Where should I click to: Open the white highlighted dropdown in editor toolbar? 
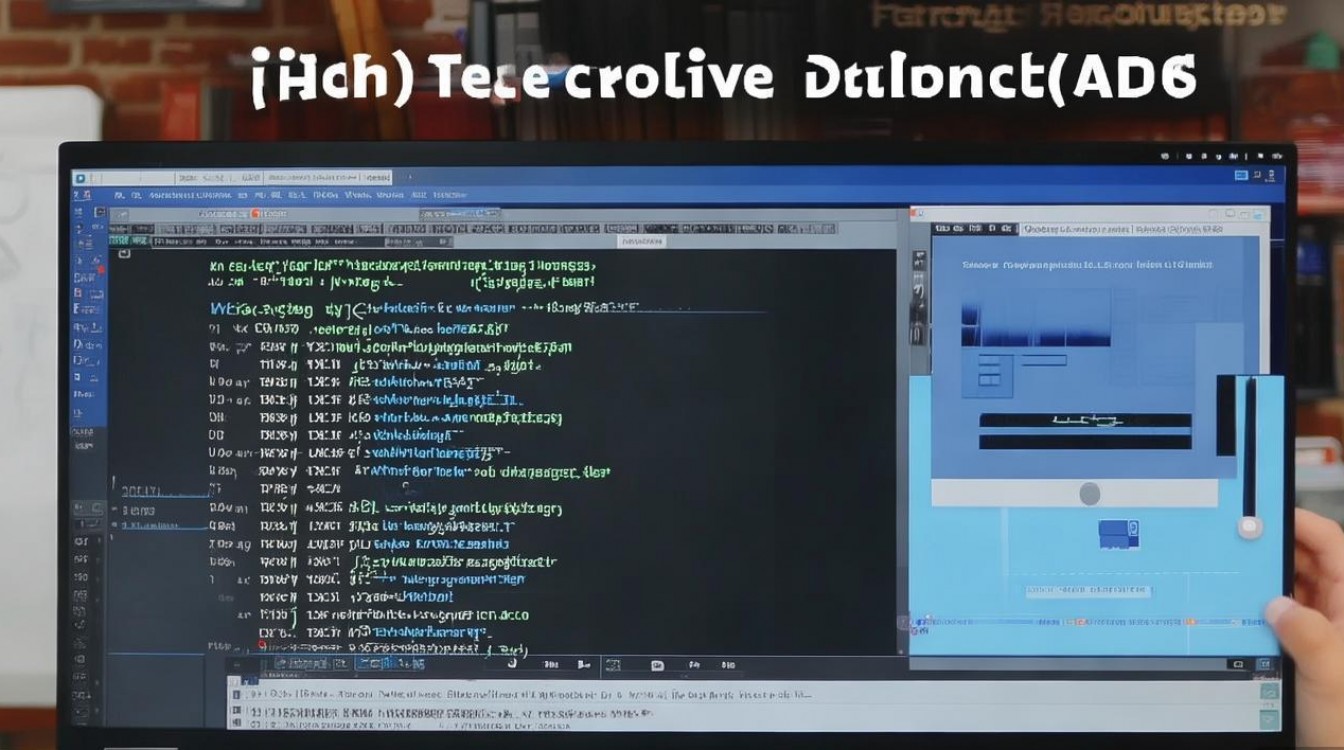[642, 241]
